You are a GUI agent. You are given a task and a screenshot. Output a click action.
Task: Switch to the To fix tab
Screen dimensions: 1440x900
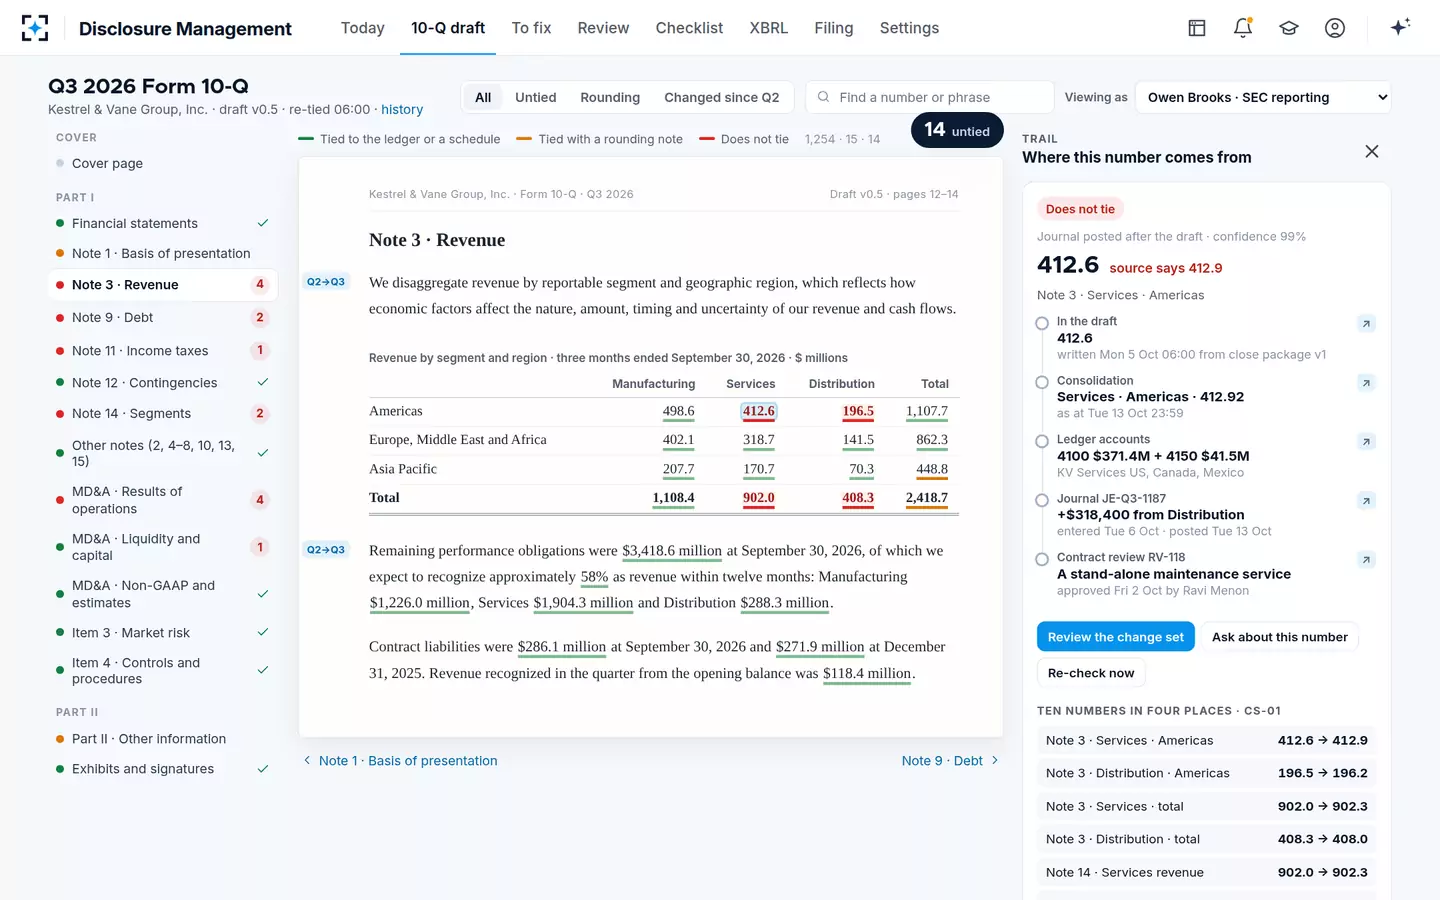coord(531,28)
